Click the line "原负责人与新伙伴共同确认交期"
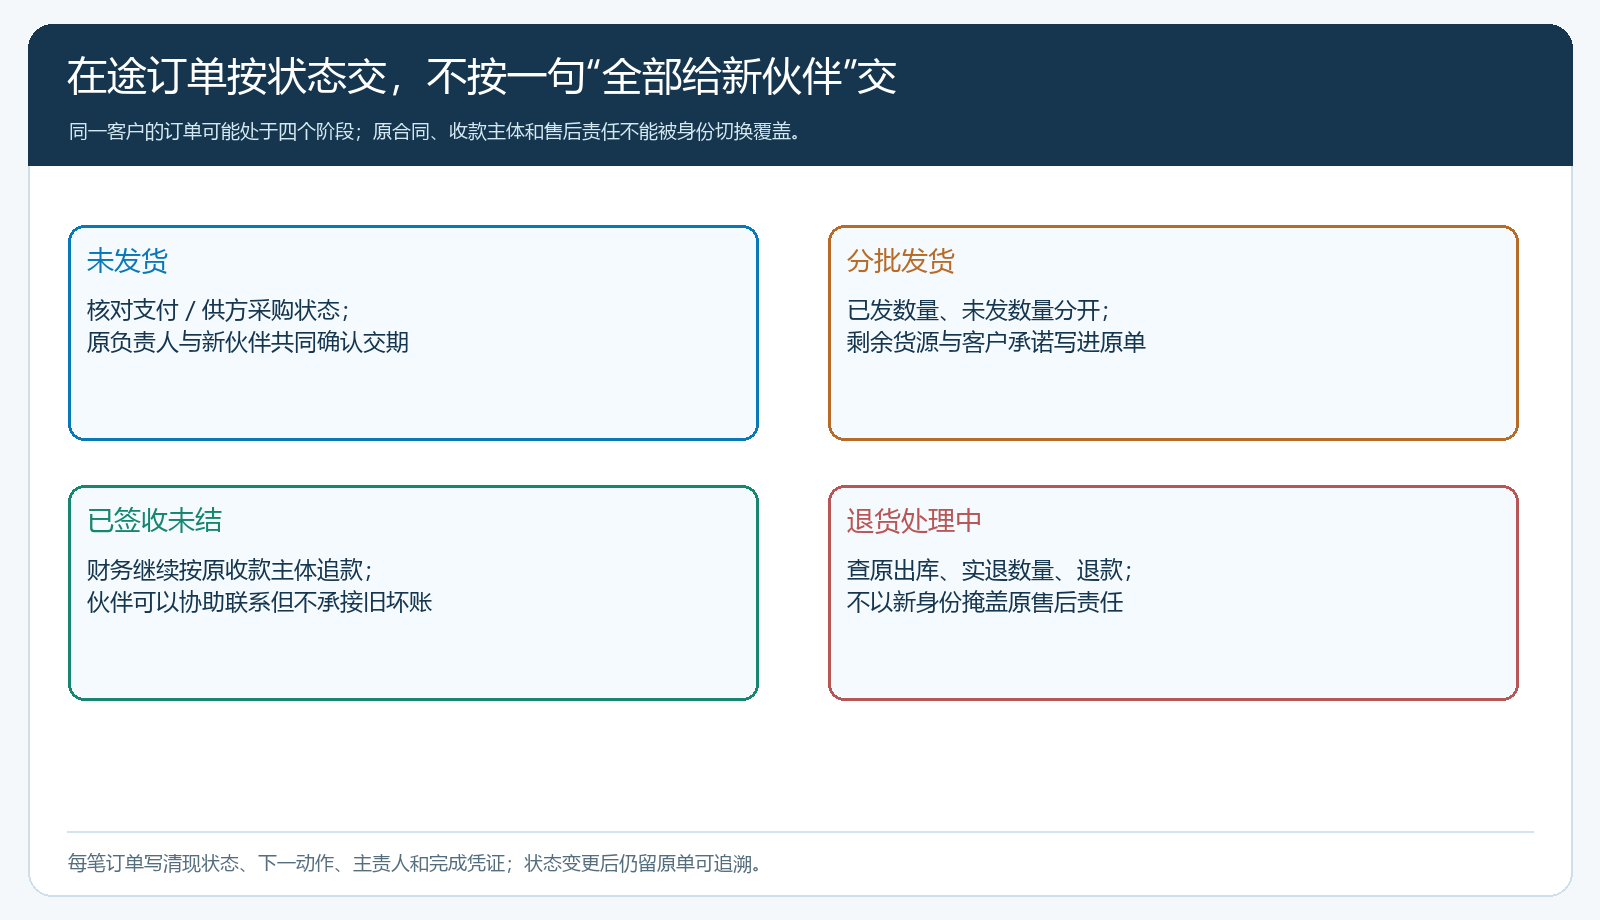Screen dimensions: 1600x920 248,343
